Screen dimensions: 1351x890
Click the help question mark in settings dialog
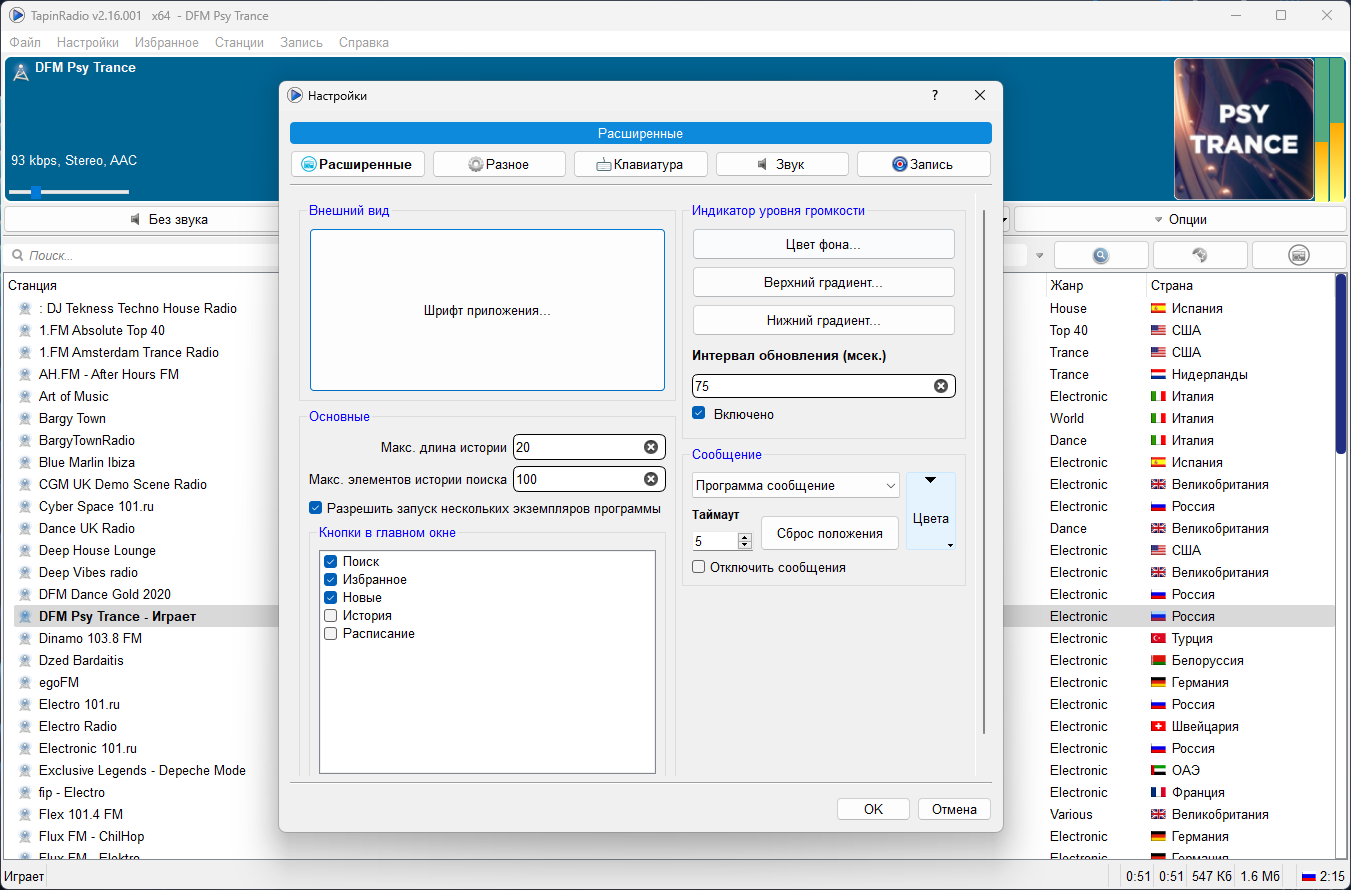[x=935, y=96]
